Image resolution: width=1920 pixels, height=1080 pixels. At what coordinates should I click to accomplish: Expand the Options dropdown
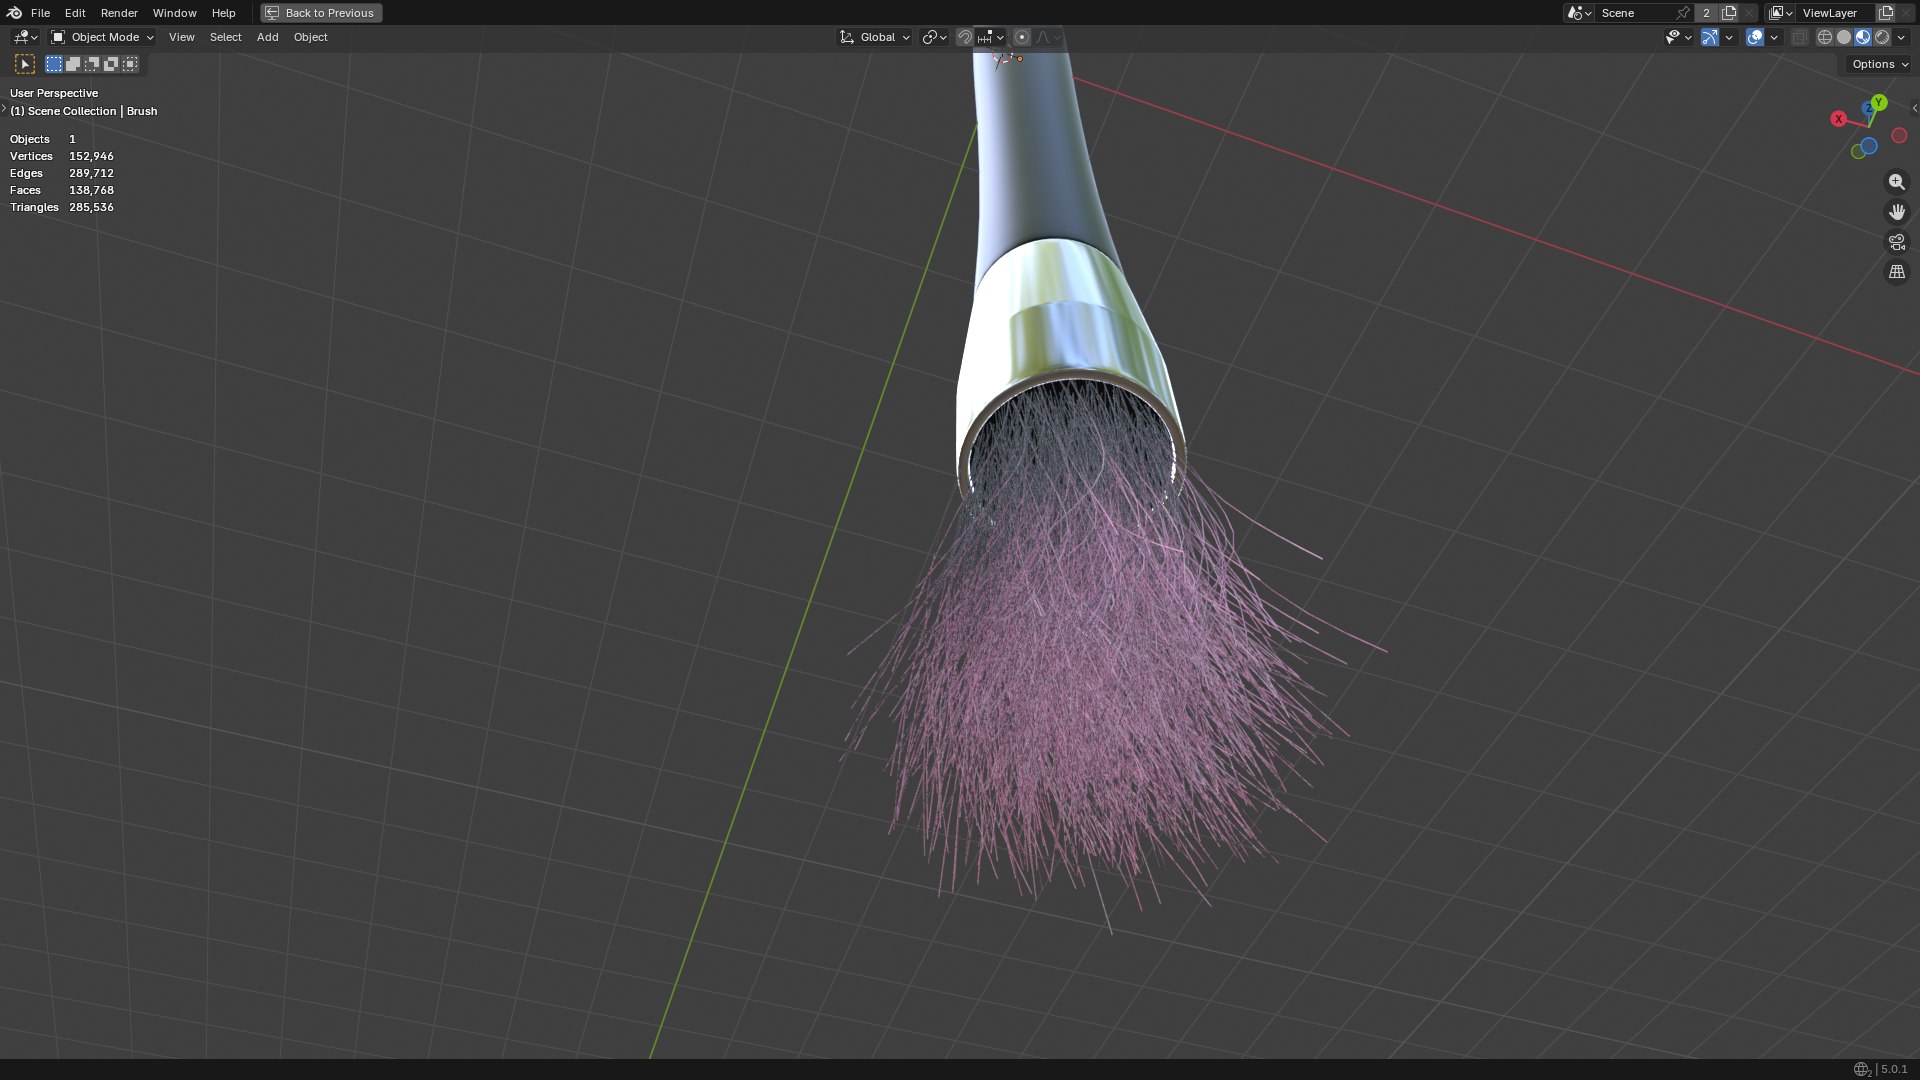pos(1879,64)
